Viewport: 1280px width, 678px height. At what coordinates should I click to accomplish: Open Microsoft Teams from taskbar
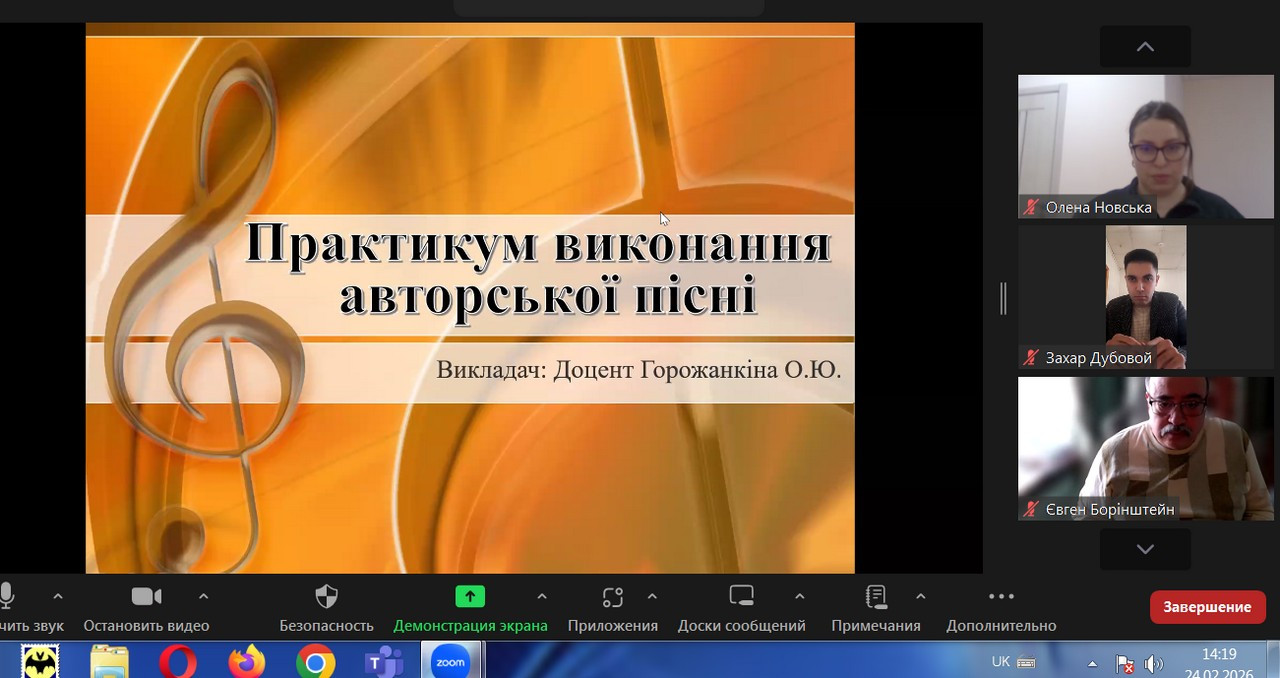[x=383, y=662]
